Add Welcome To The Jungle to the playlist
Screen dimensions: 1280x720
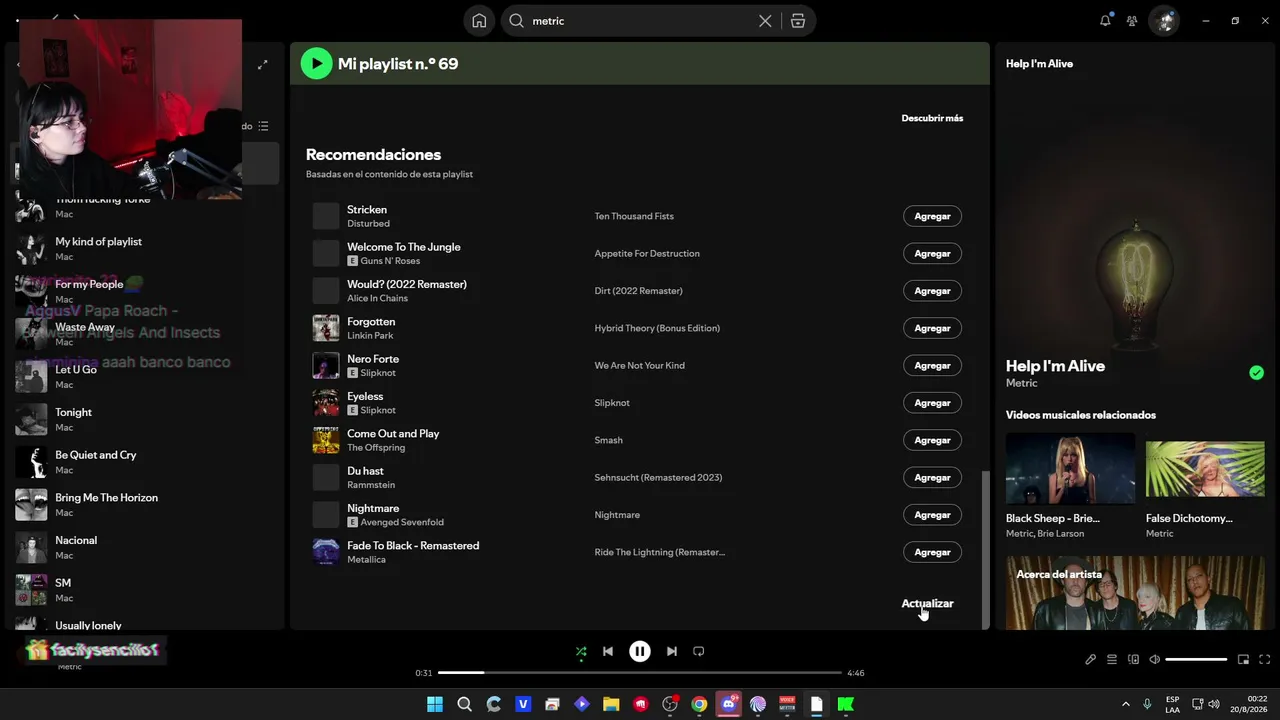pyautogui.click(x=932, y=254)
